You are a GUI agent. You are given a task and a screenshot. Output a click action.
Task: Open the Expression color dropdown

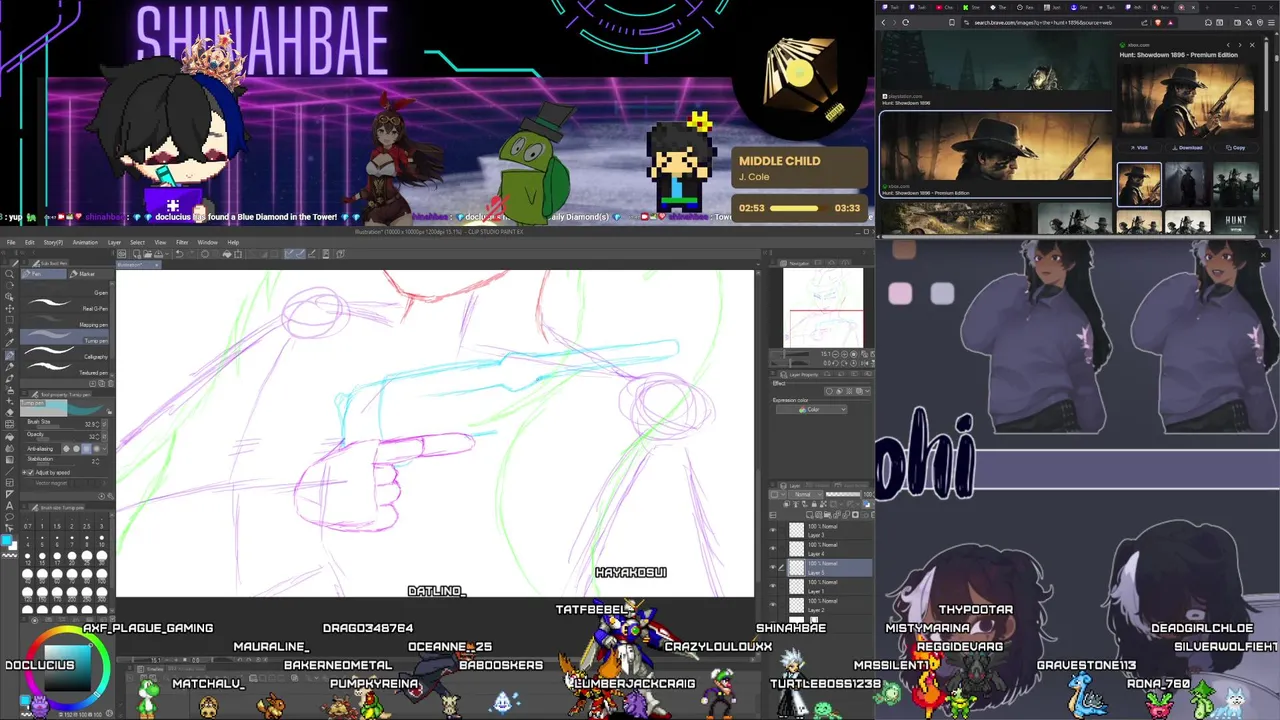pos(811,409)
